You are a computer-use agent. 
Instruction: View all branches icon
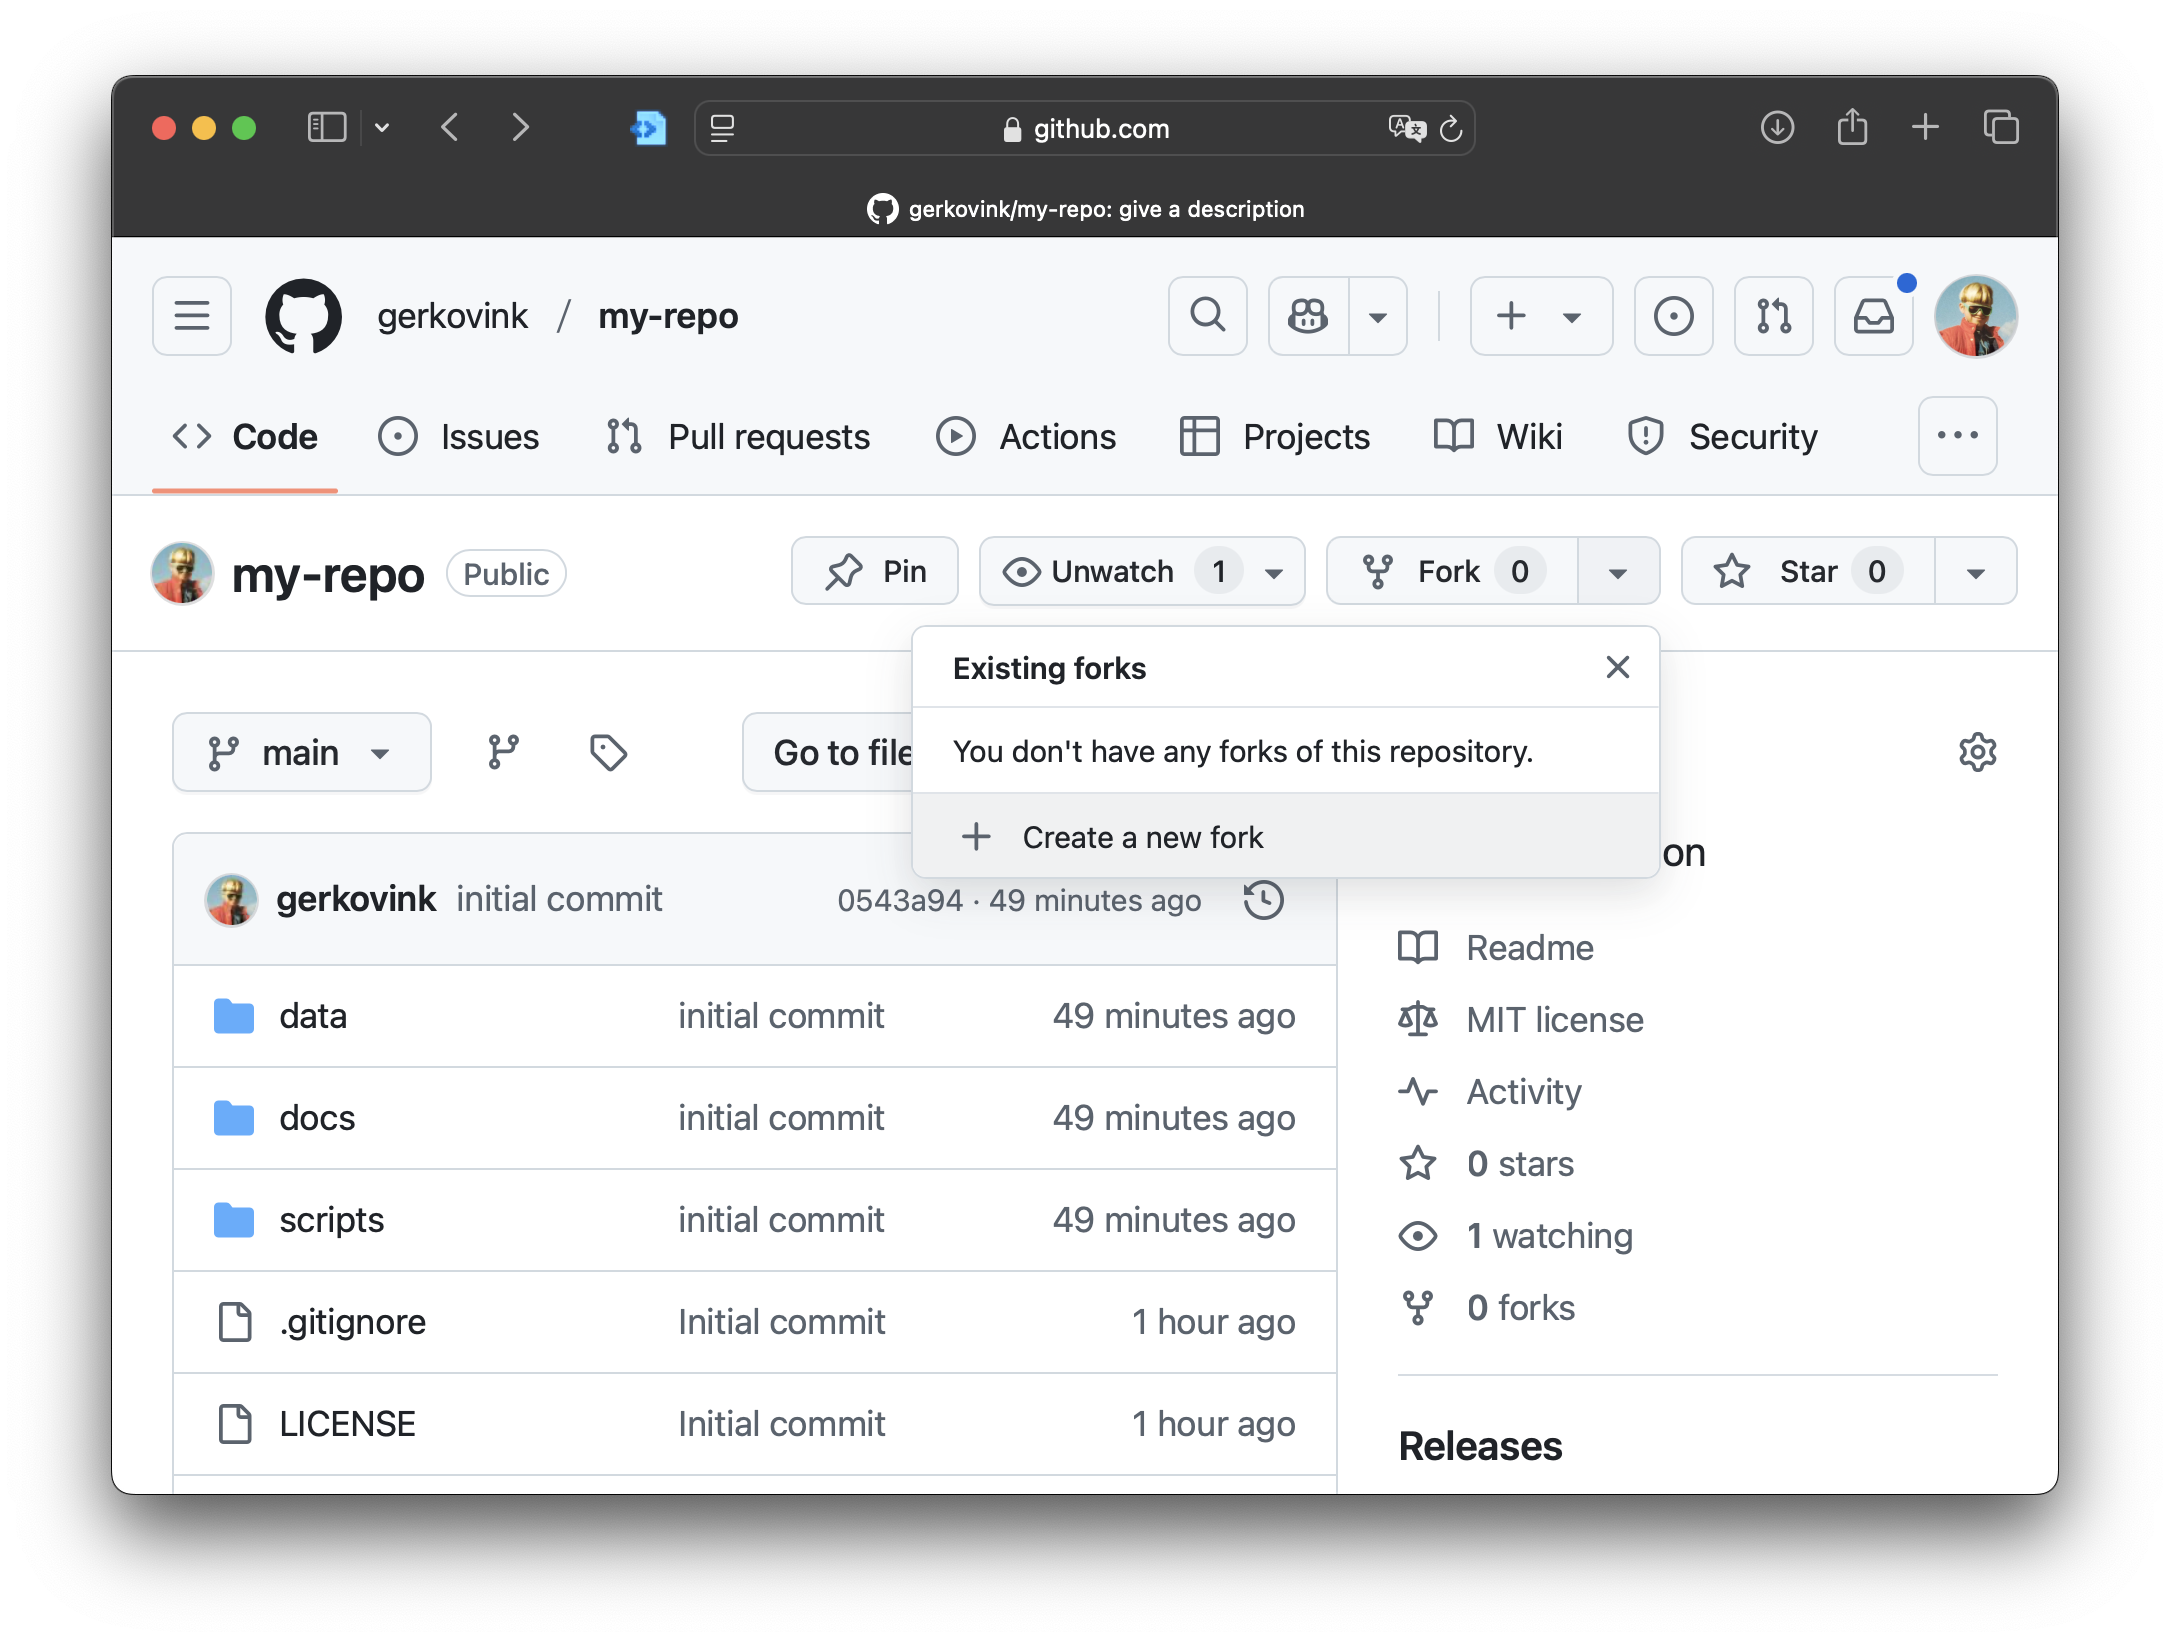(503, 752)
